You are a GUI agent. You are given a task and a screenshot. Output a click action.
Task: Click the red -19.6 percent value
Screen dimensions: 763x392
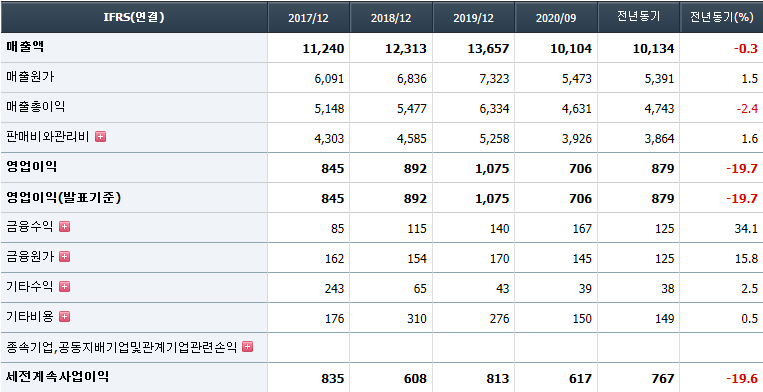742,378
